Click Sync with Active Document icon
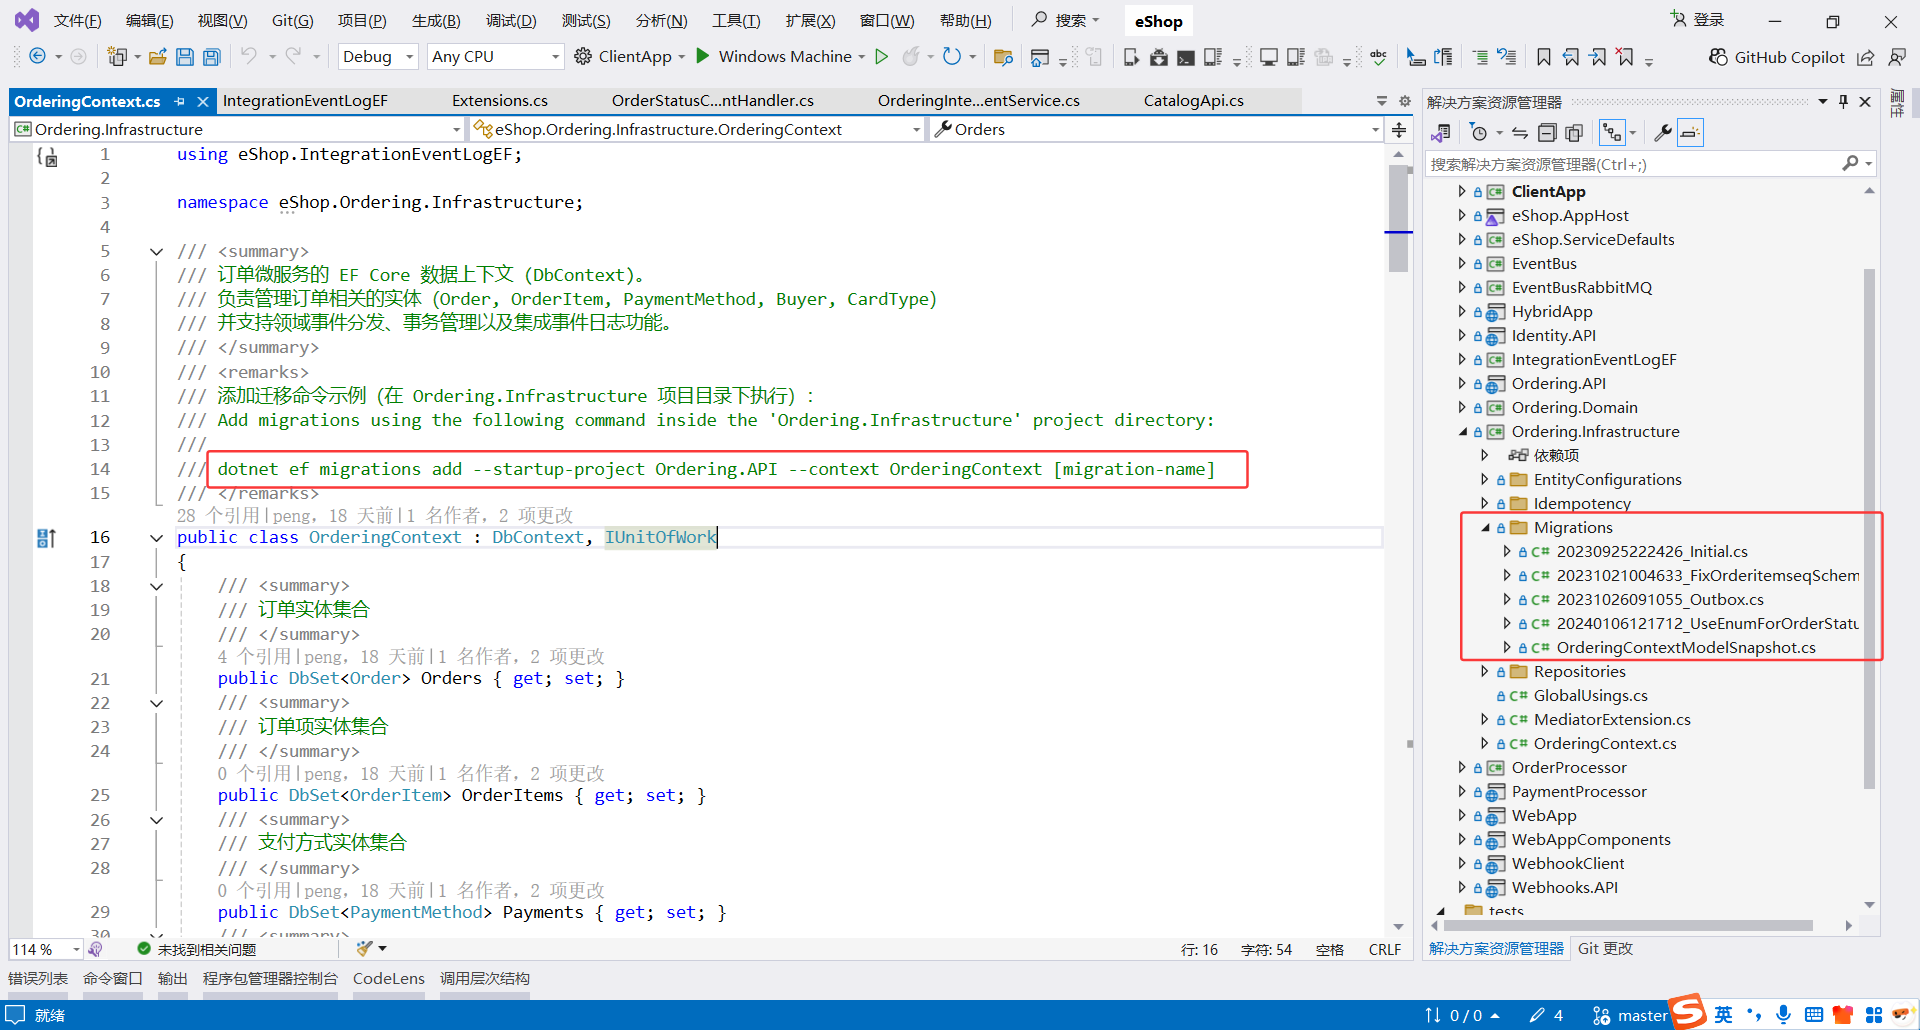Viewport: 1920px width, 1030px height. (x=1520, y=133)
